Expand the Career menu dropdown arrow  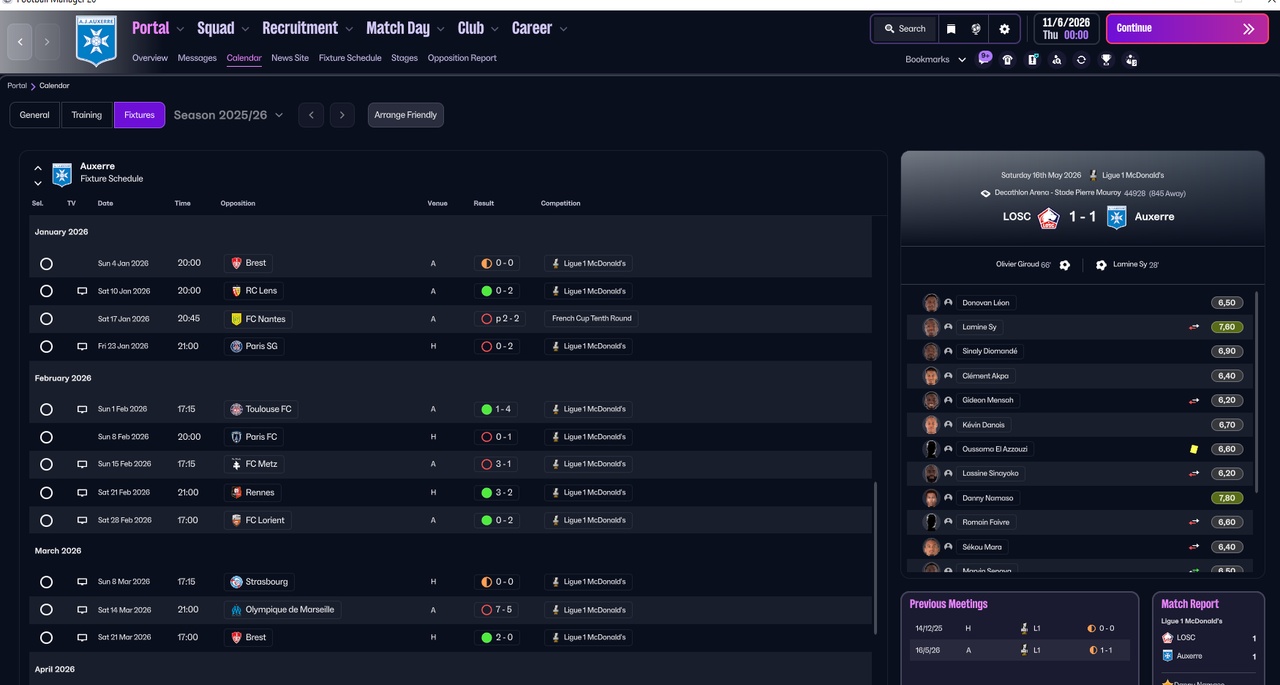click(564, 29)
